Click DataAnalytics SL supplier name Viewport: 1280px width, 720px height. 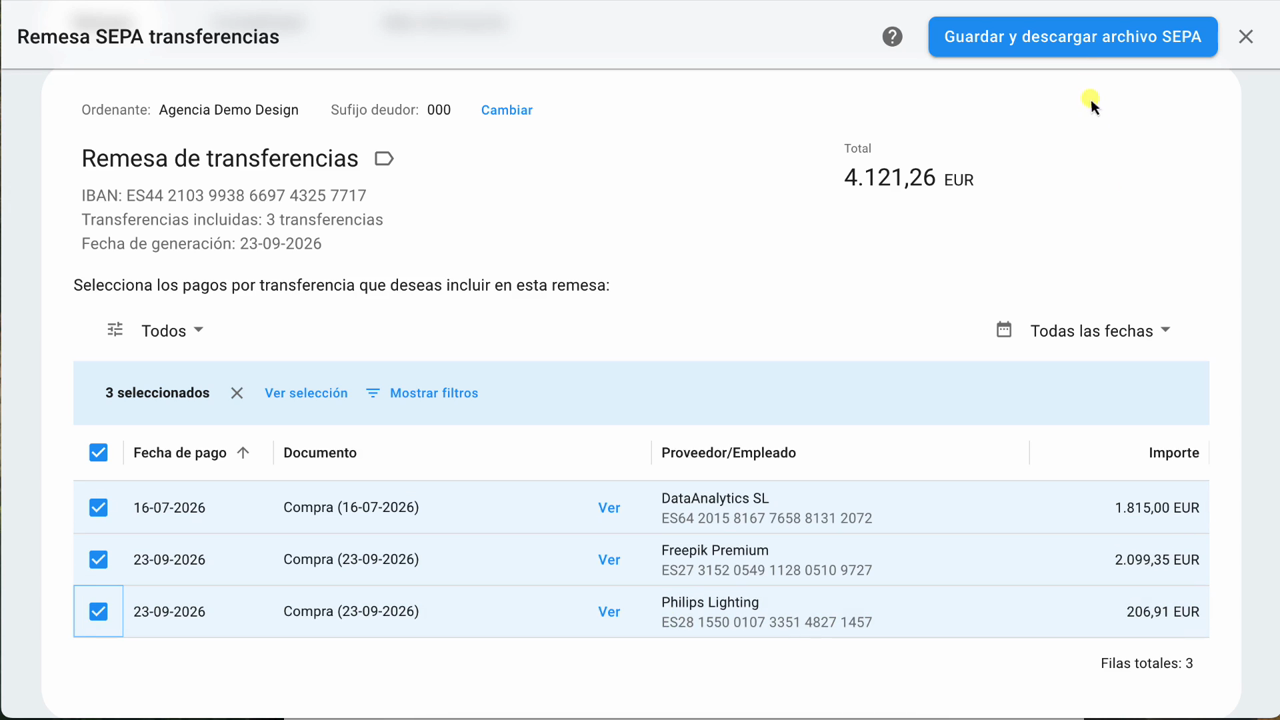pos(715,498)
